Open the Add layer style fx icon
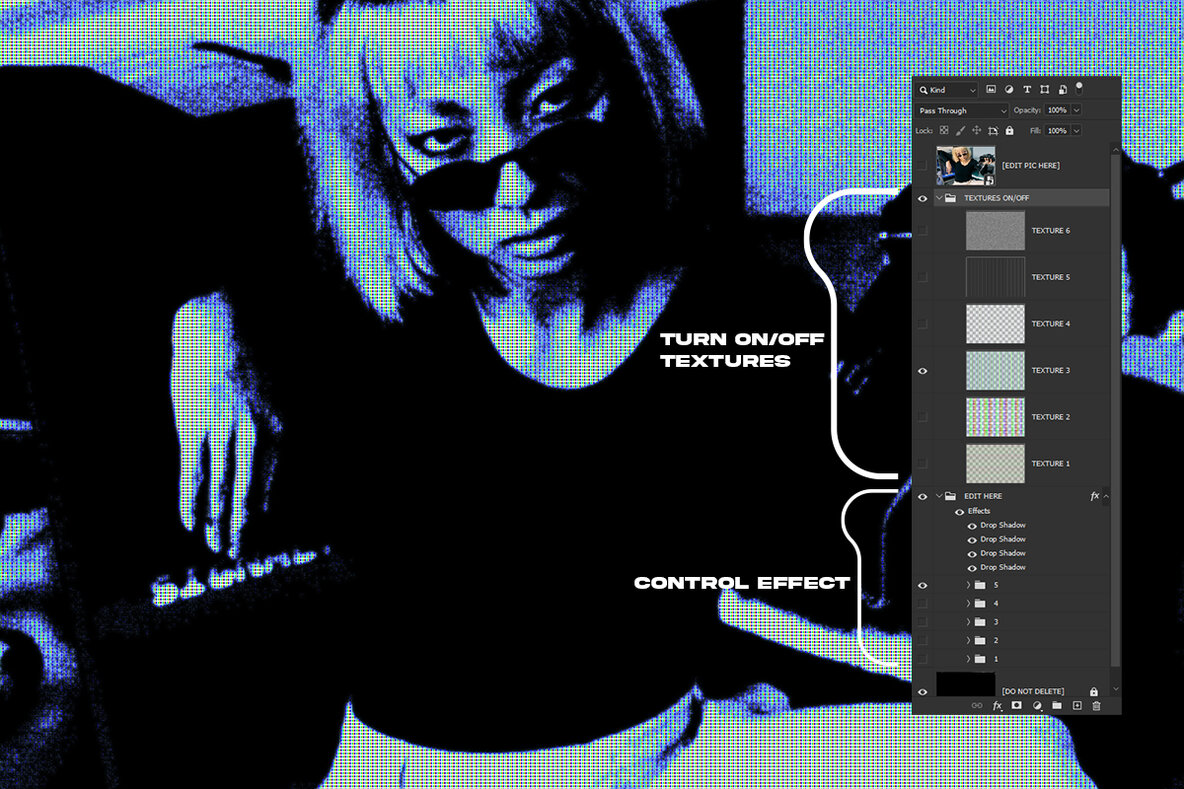This screenshot has width=1184, height=789. coord(997,705)
